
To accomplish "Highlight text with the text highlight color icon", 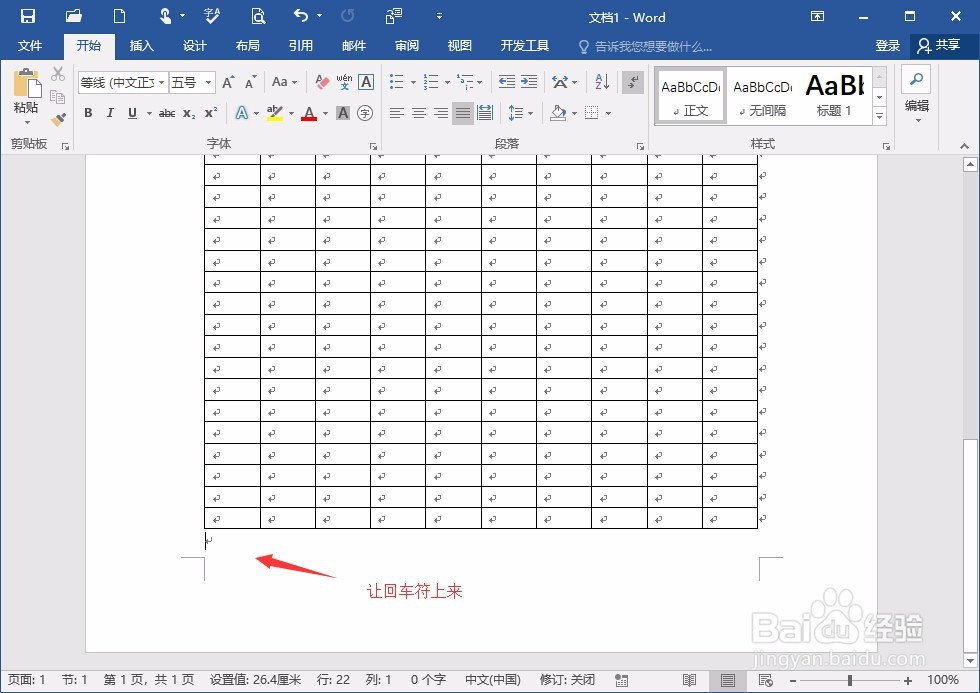I will point(275,113).
